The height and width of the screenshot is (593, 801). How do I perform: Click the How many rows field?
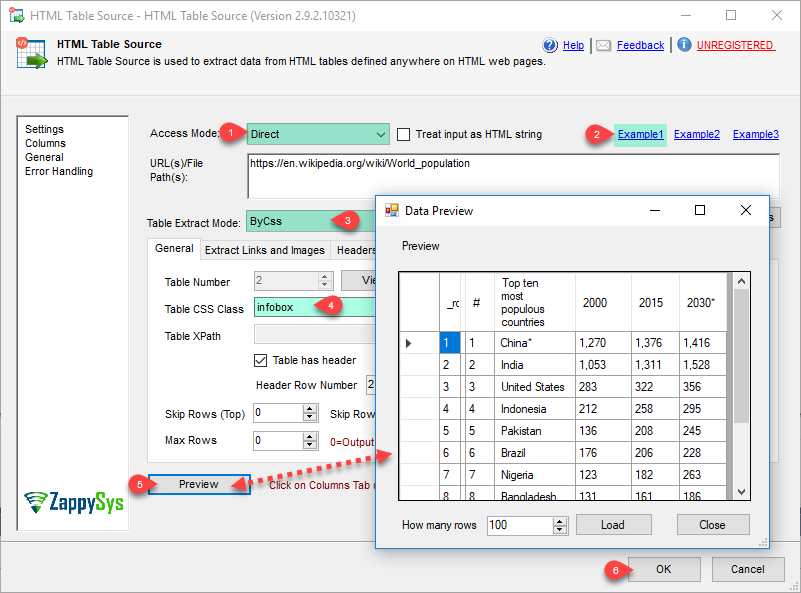520,525
